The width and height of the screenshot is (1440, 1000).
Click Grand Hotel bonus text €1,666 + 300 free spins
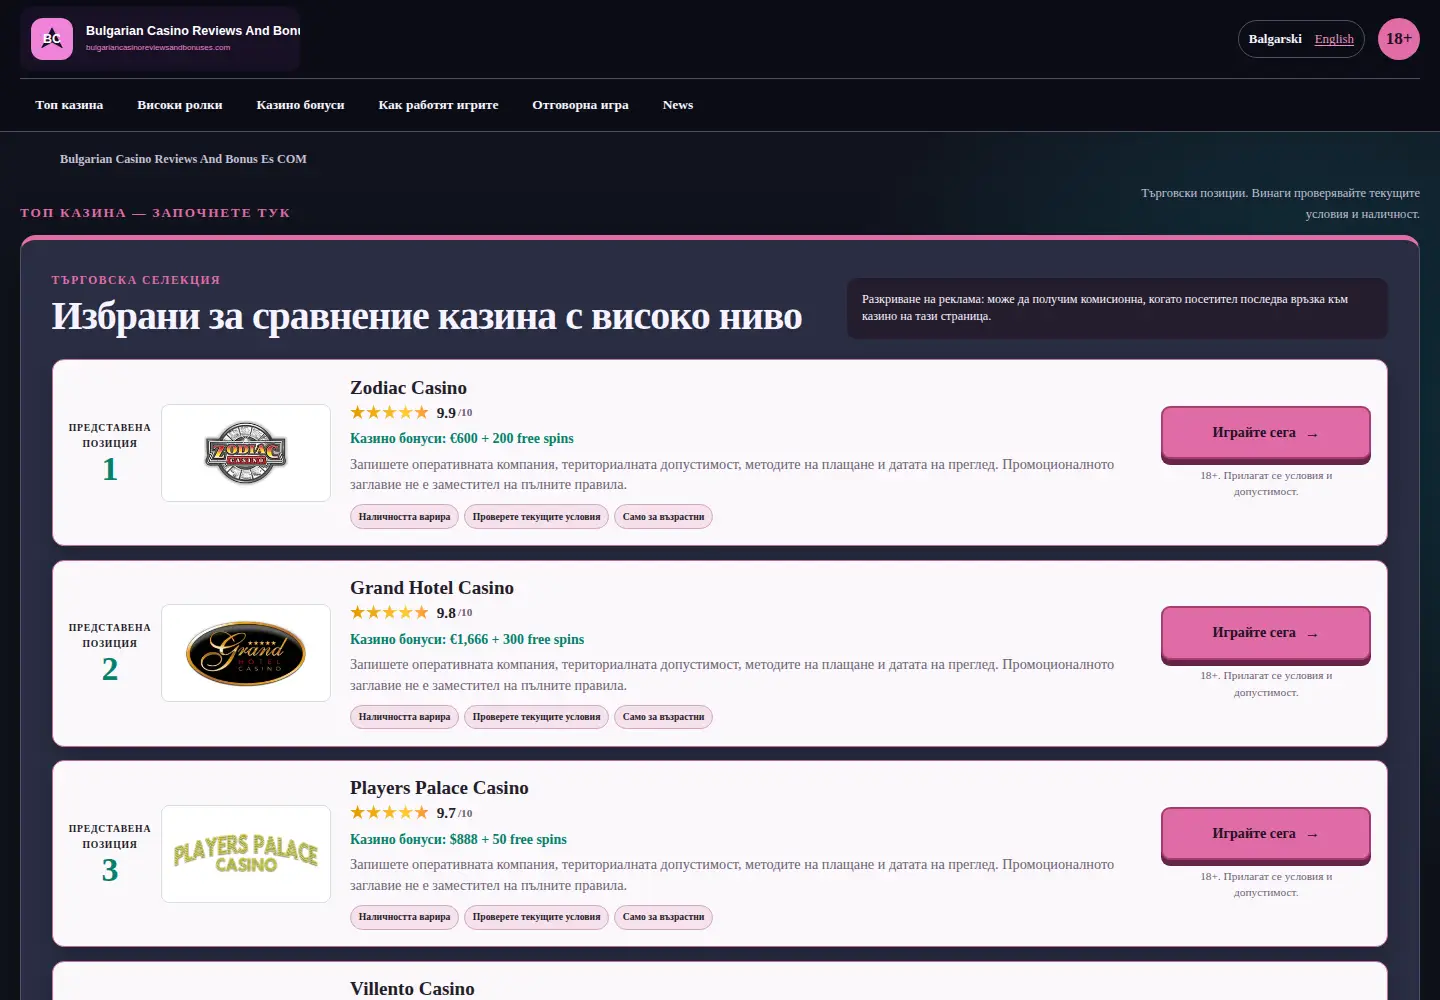click(517, 640)
